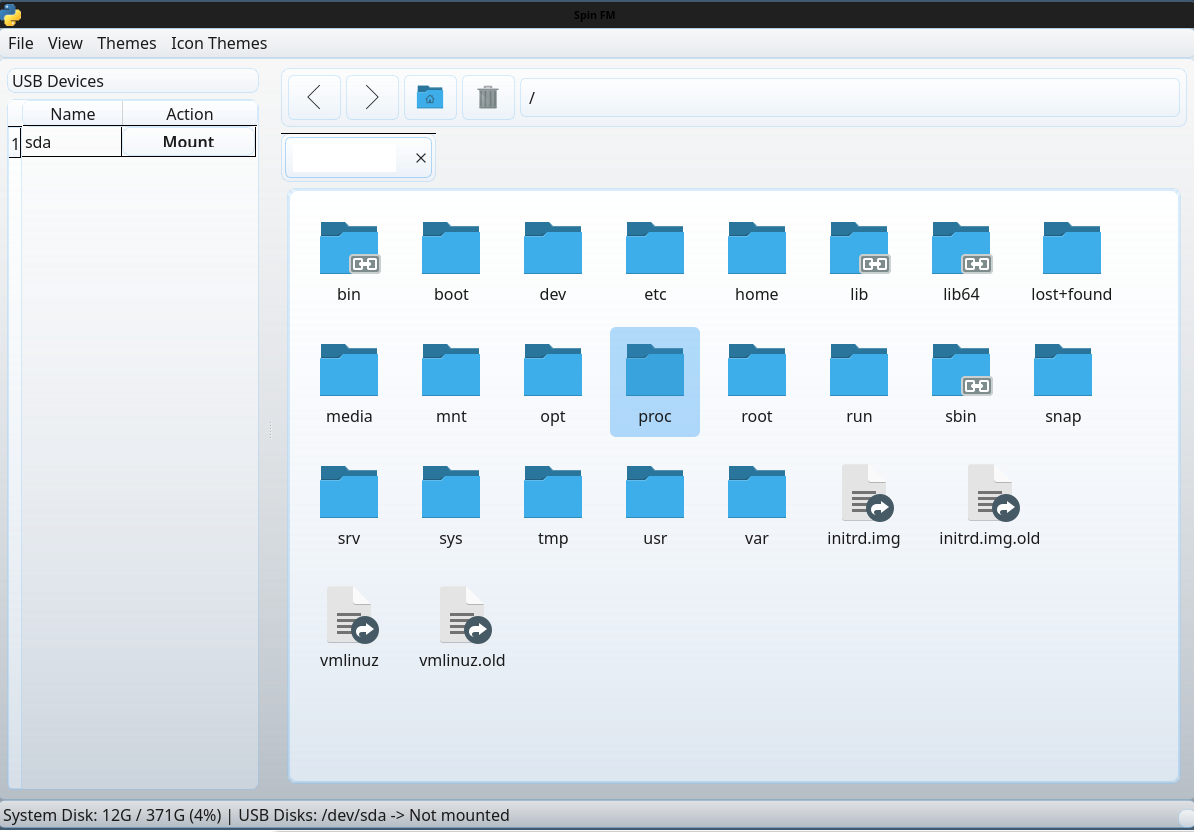The width and height of the screenshot is (1194, 832).
Task: Select the sda device name cell
Action: (x=71, y=142)
